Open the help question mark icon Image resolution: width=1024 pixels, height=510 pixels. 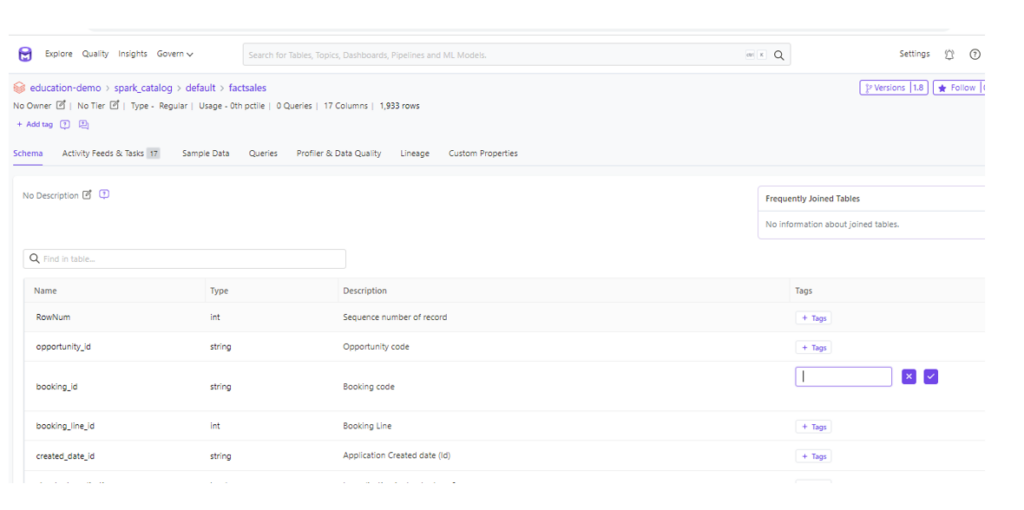point(975,54)
